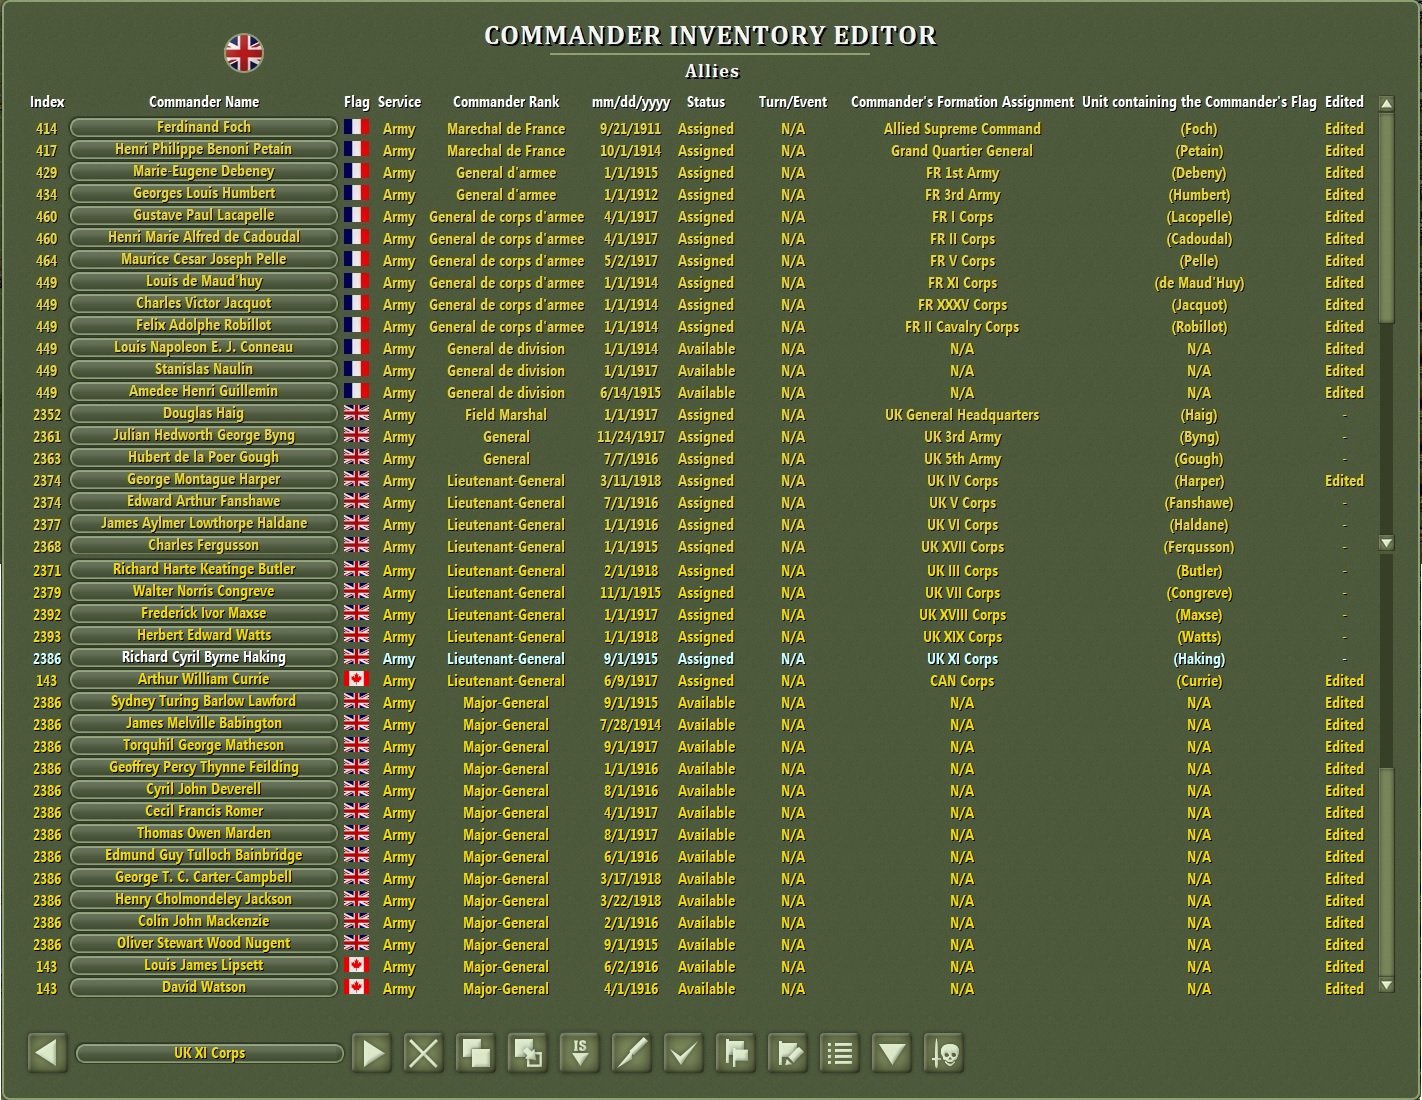Click the UK XVIII Corps assignment
Image resolution: width=1422 pixels, height=1100 pixels.
(x=962, y=615)
